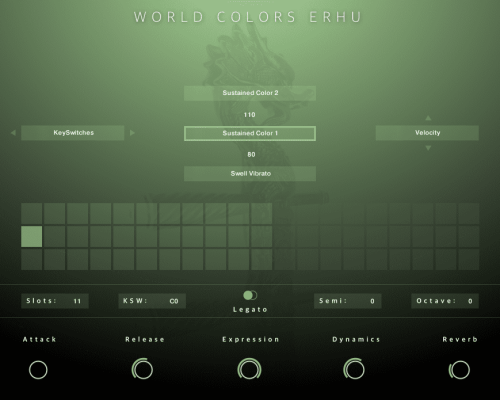Select the first slot in the bottom row

32,259
